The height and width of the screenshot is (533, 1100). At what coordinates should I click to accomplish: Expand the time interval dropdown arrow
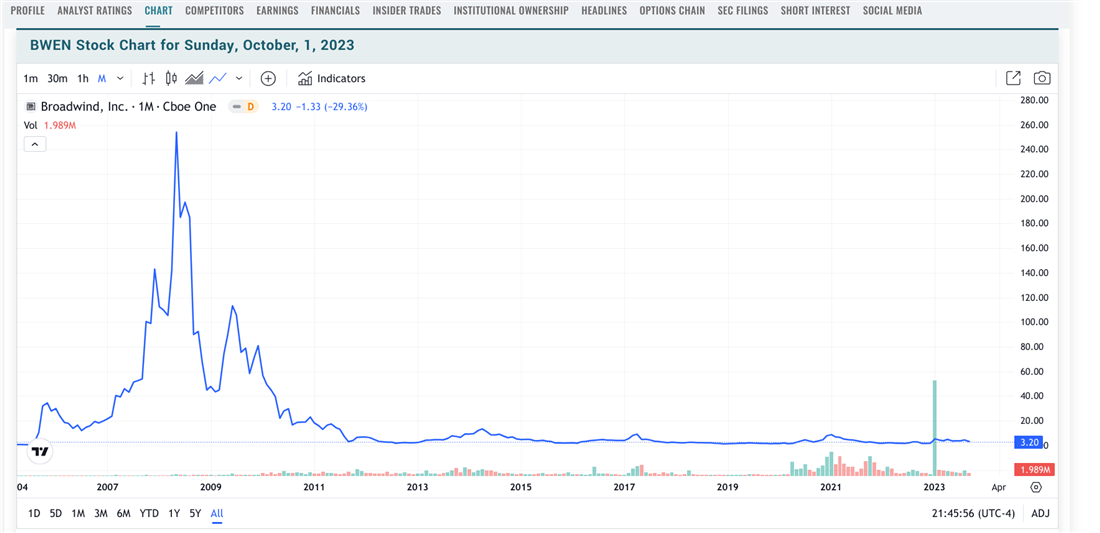click(x=121, y=78)
